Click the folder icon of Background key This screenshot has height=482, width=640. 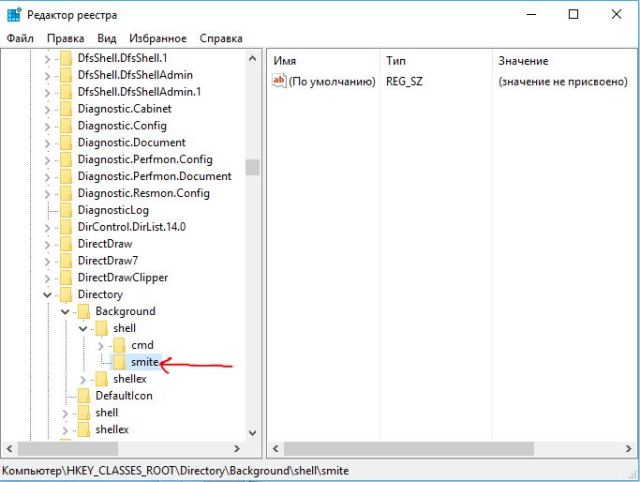[84, 311]
